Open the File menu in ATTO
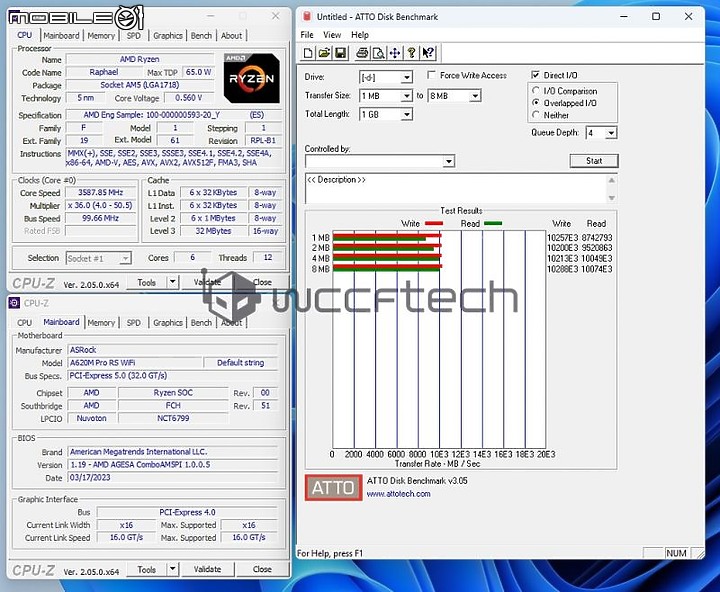This screenshot has height=592, width=720. coord(307,35)
